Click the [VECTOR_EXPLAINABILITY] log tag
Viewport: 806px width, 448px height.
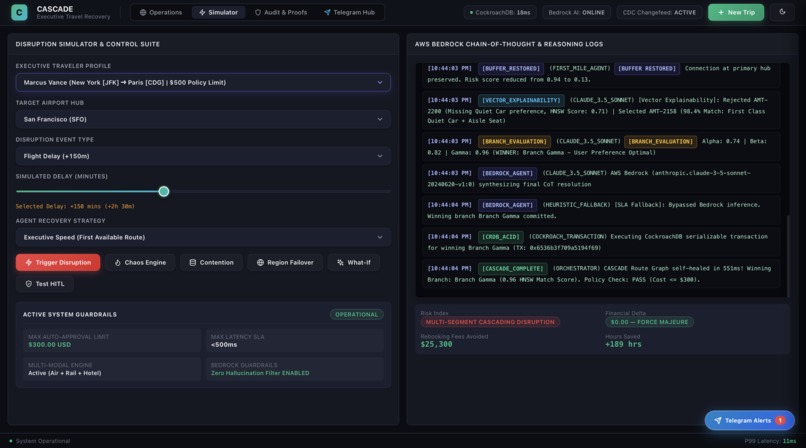click(x=521, y=100)
